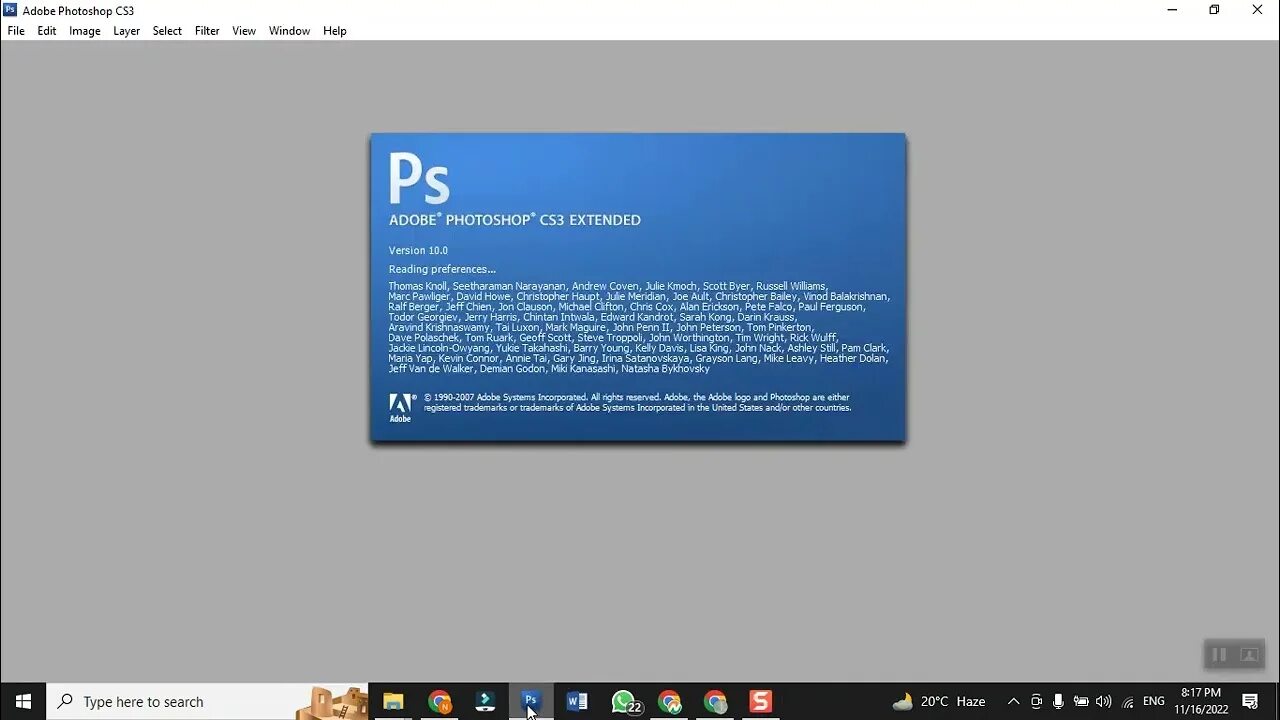
Task: Click the microphone tray icon
Action: point(1058,702)
